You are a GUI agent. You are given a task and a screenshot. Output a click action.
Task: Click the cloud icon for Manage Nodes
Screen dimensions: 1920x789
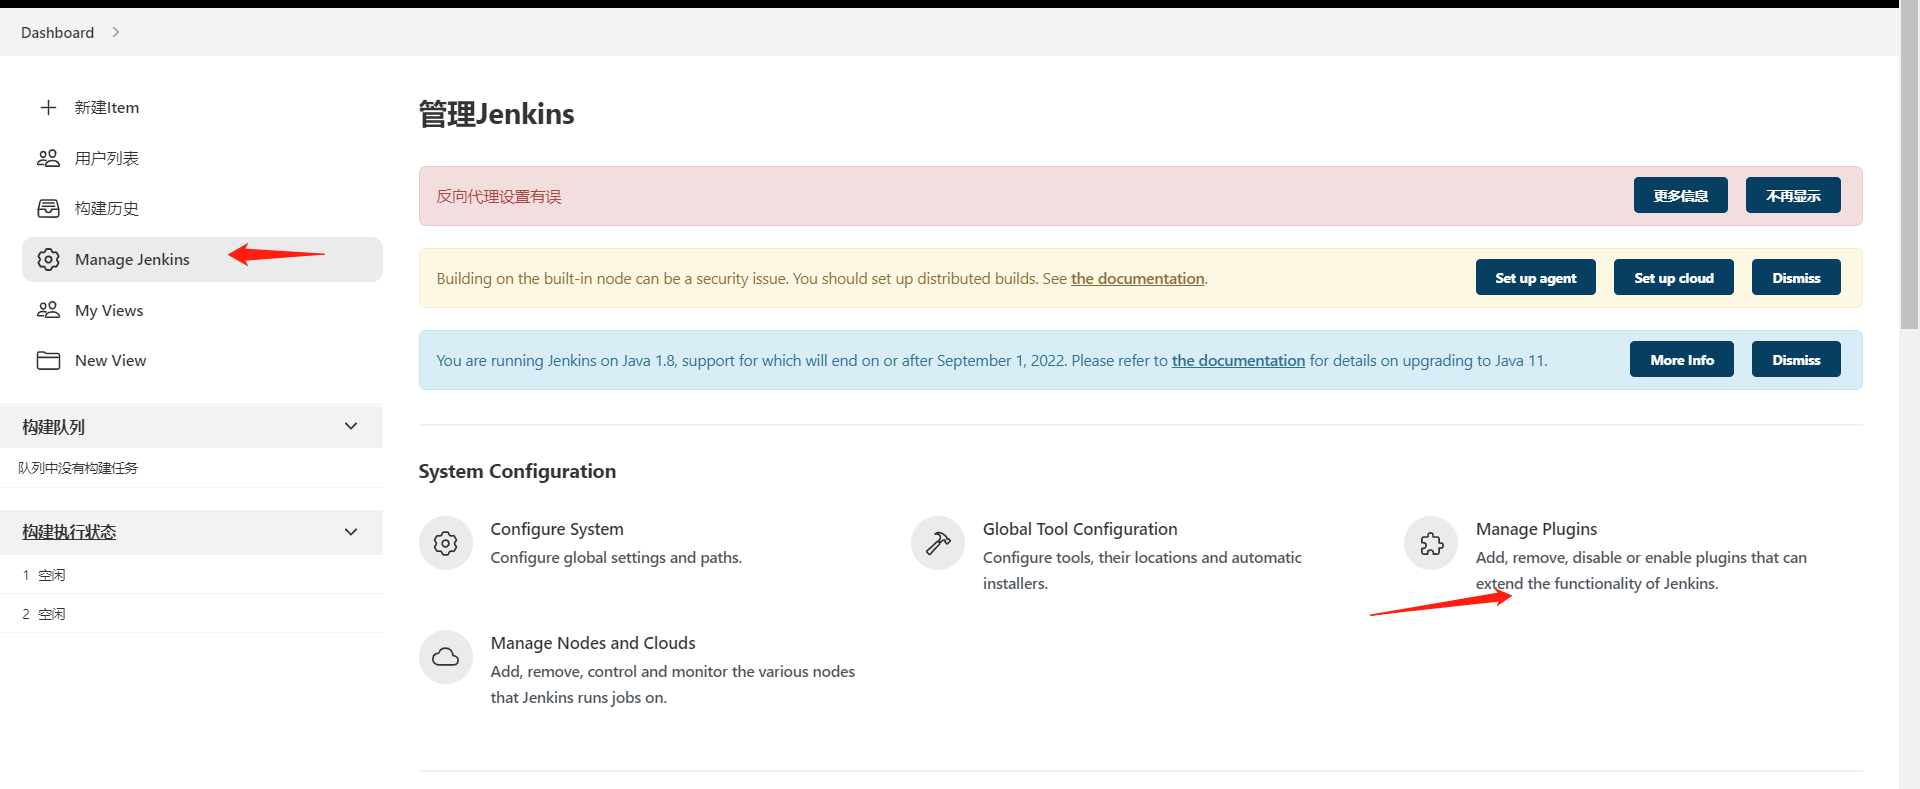446,657
